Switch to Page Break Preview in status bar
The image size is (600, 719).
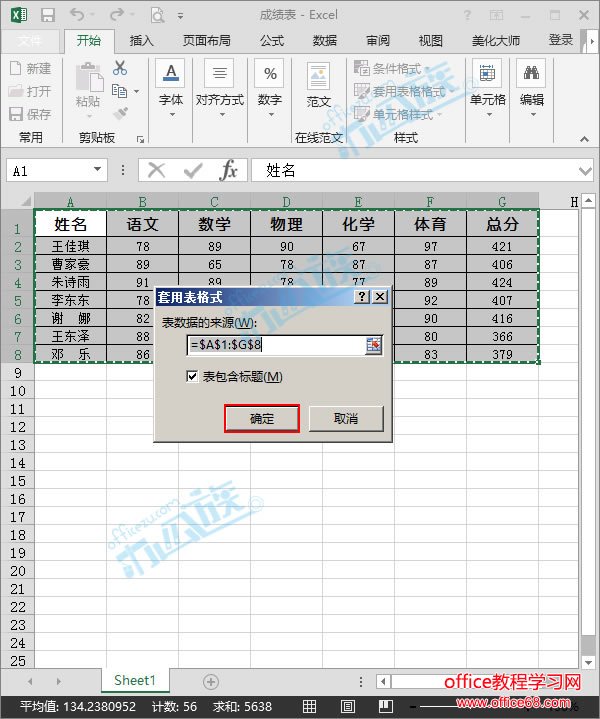(x=386, y=706)
